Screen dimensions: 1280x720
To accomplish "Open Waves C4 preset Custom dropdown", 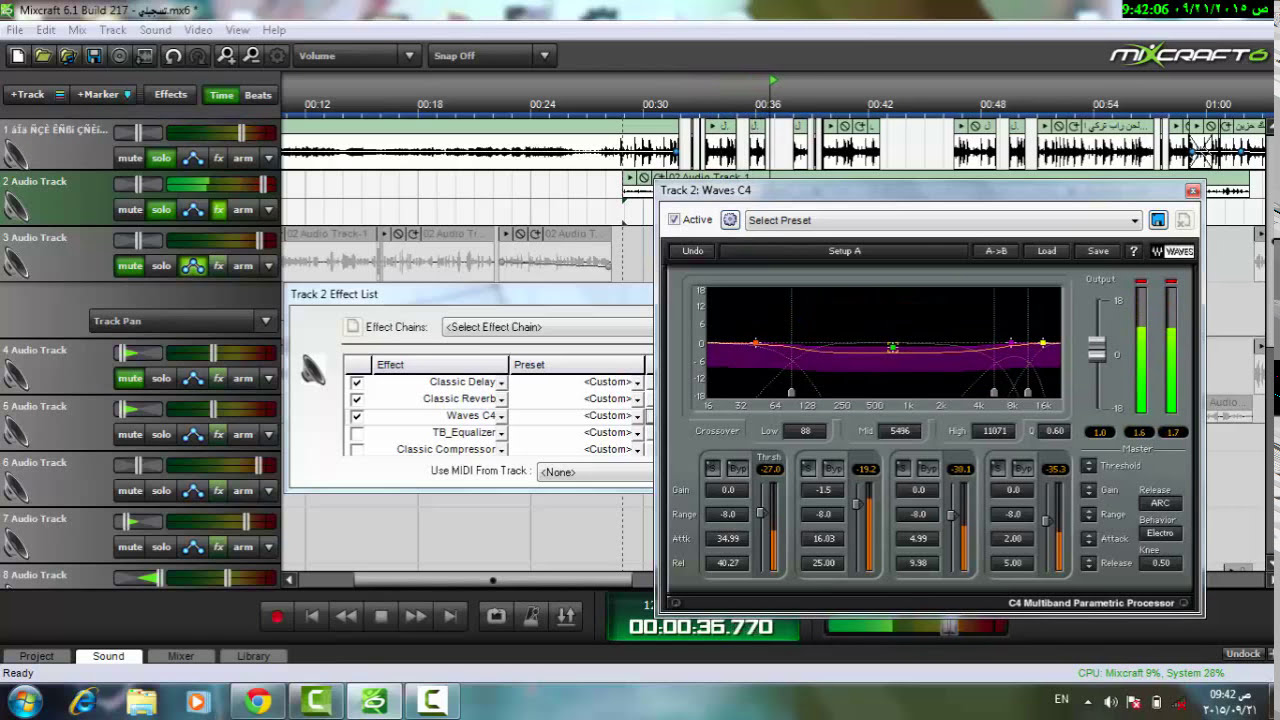I will (637, 417).
